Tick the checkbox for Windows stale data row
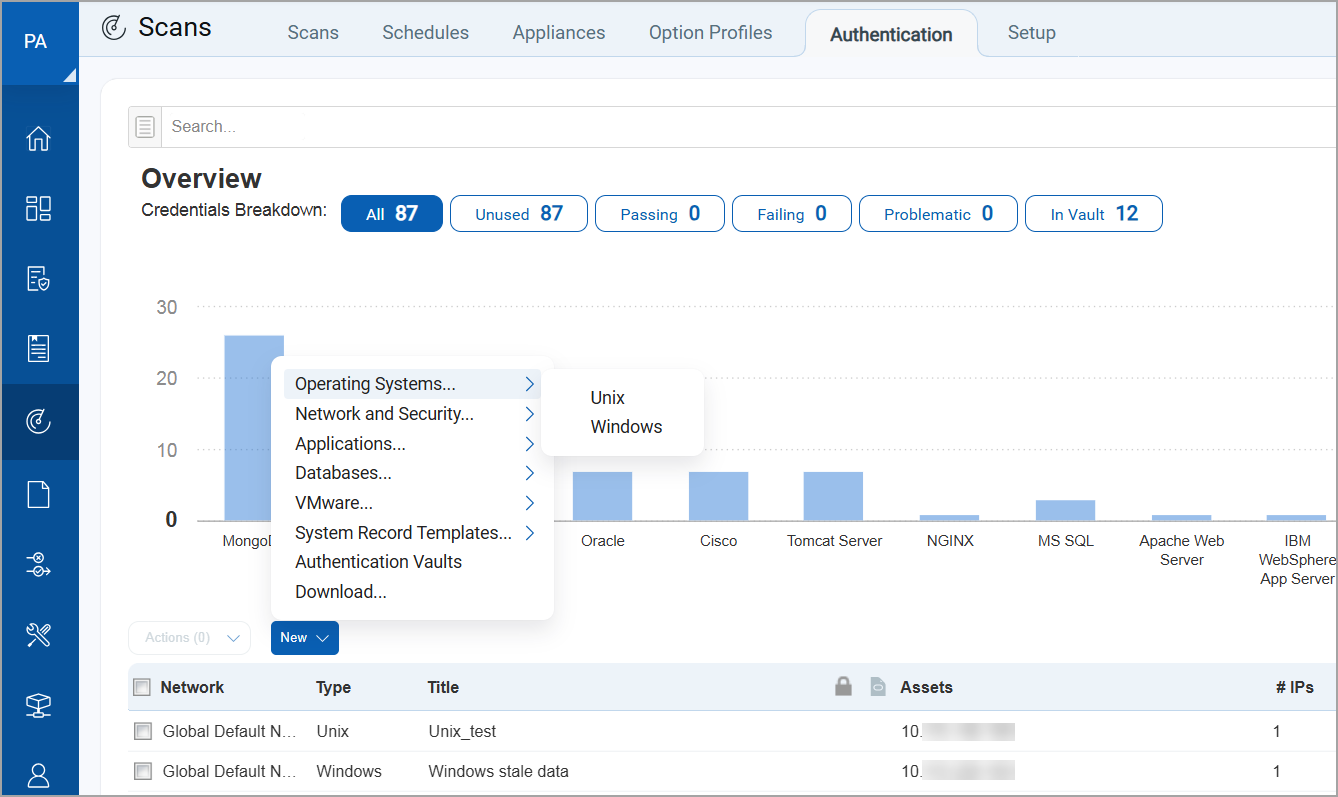This screenshot has width=1338, height=797. tap(142, 771)
